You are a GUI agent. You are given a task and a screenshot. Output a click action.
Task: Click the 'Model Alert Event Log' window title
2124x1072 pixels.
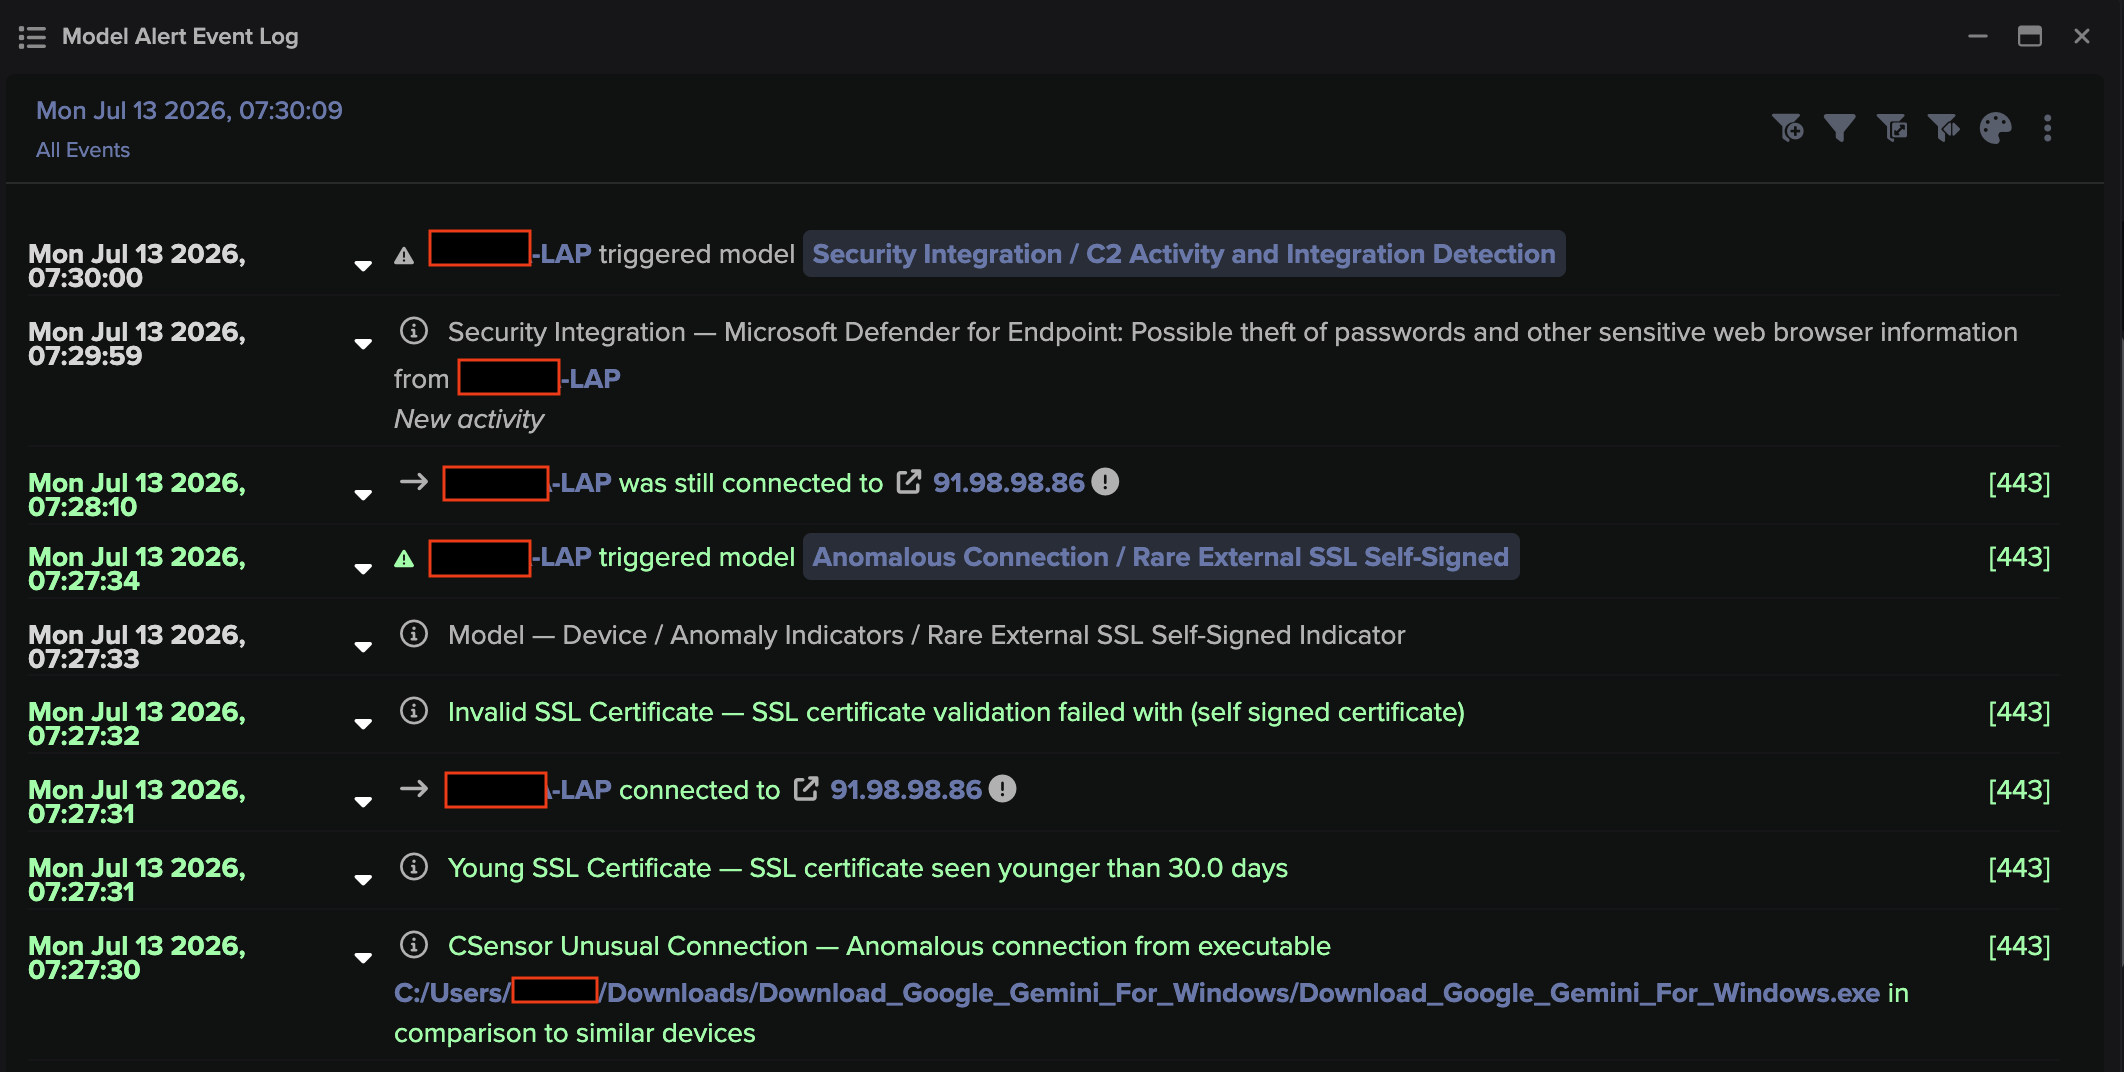(x=180, y=36)
